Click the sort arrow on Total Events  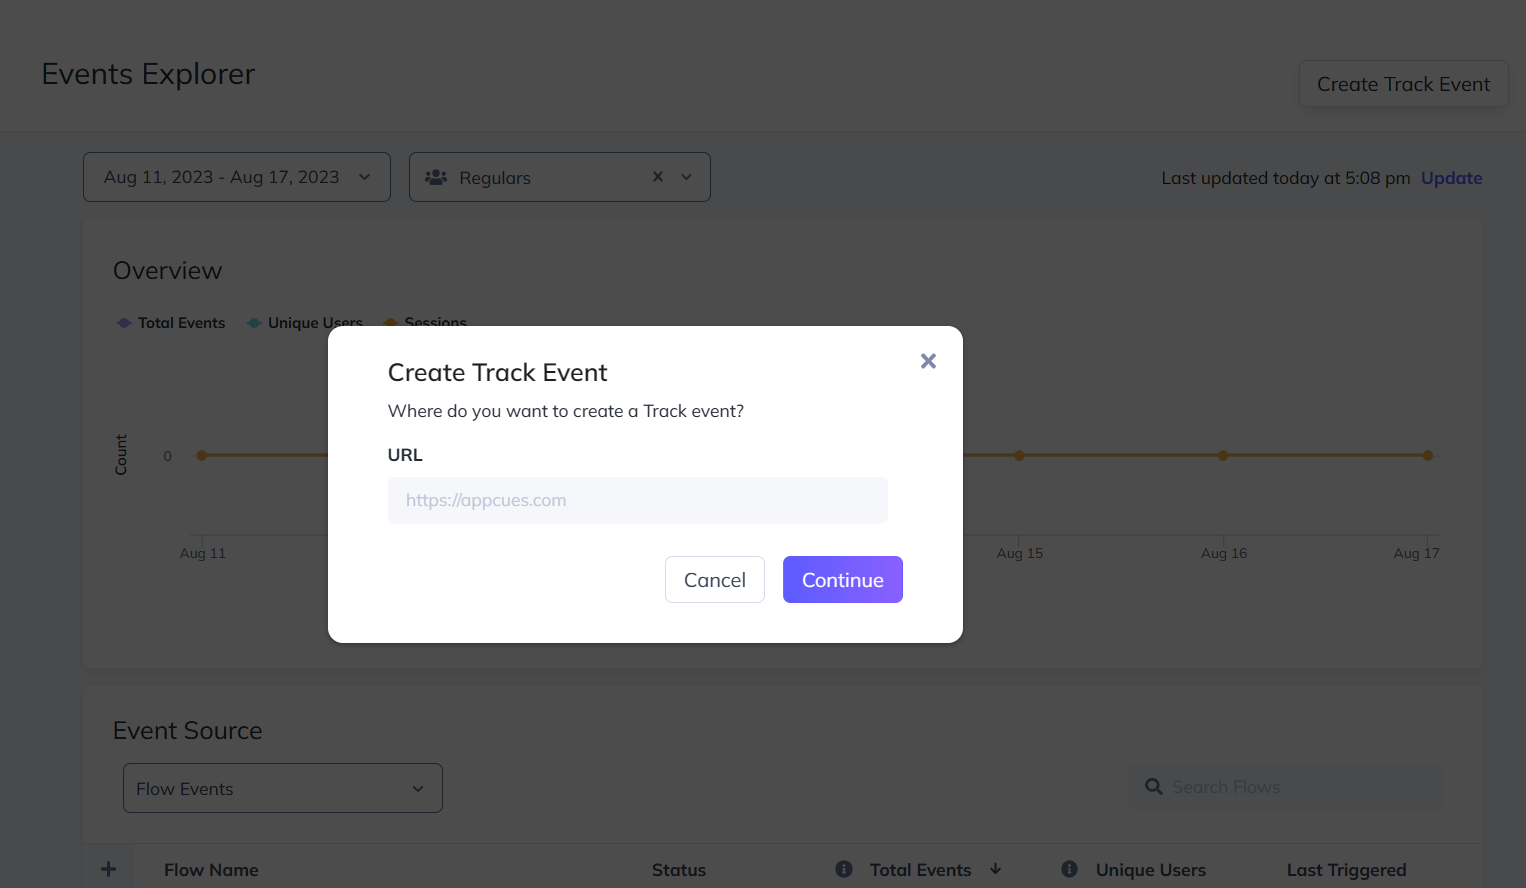pos(997,869)
